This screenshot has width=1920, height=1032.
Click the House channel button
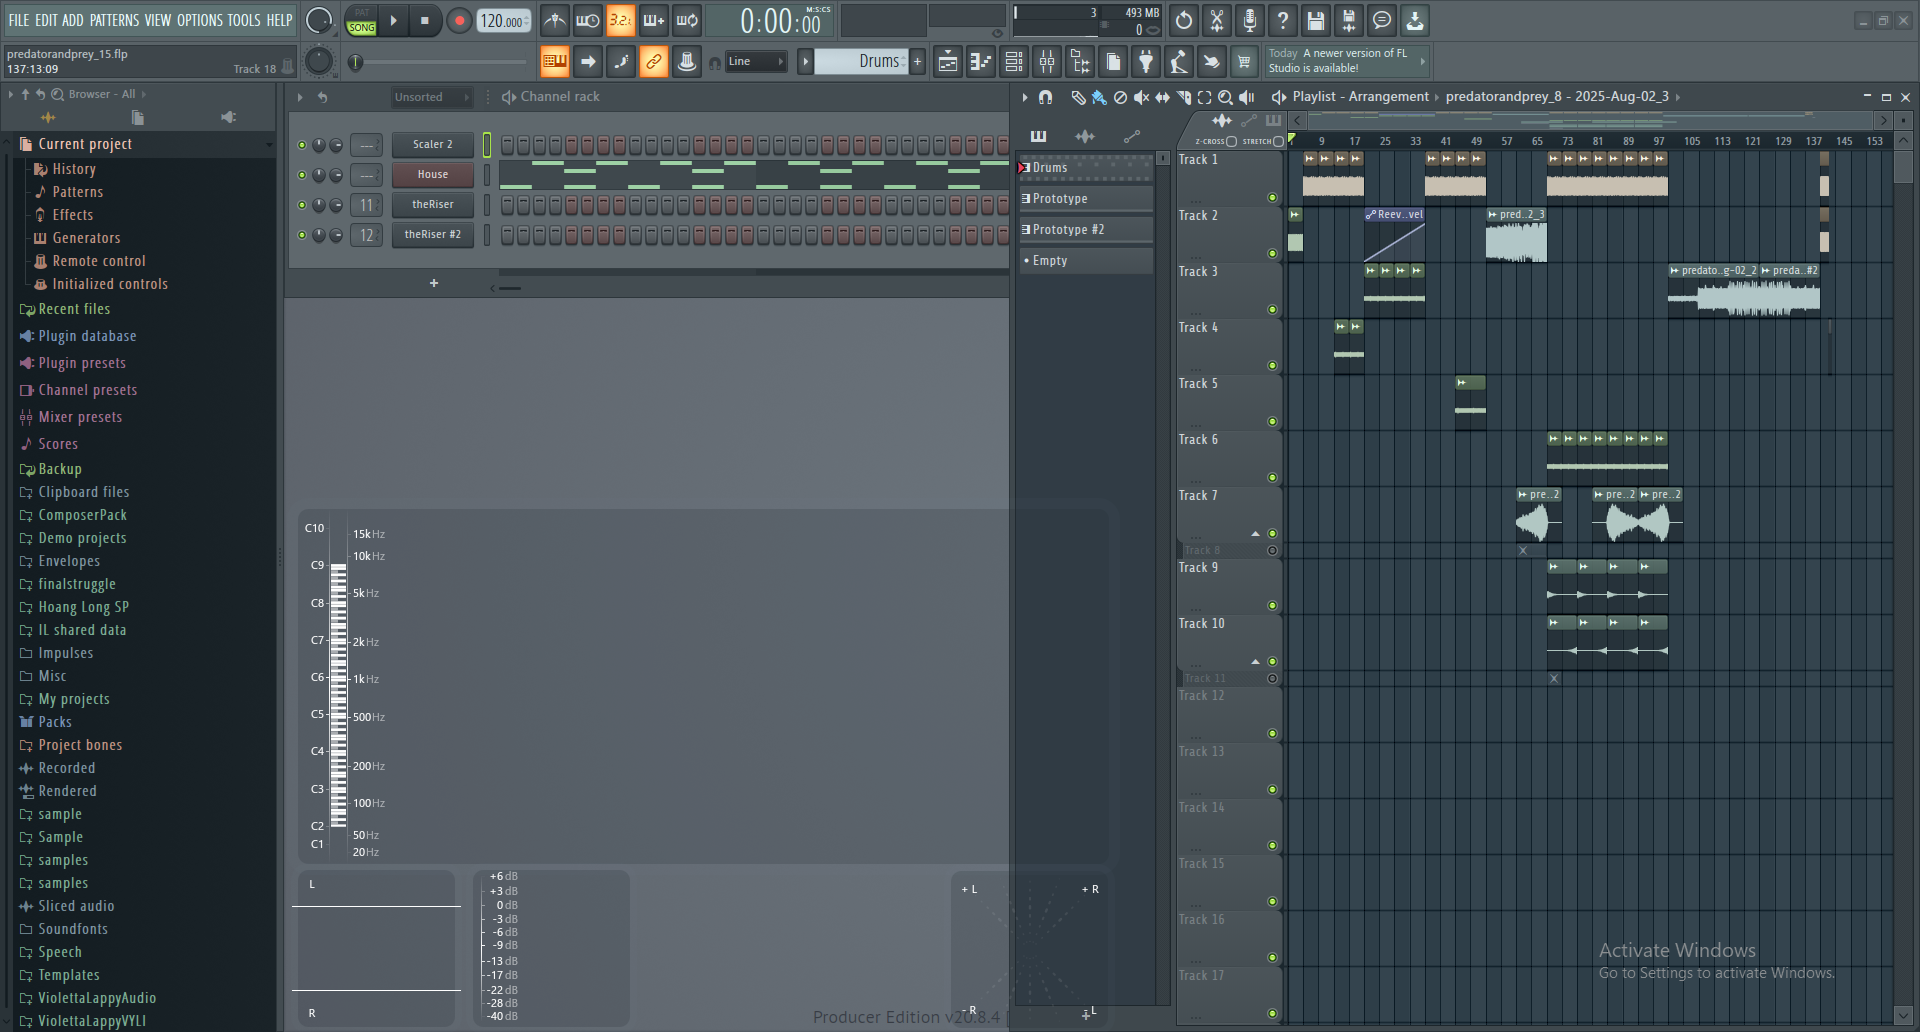point(432,175)
